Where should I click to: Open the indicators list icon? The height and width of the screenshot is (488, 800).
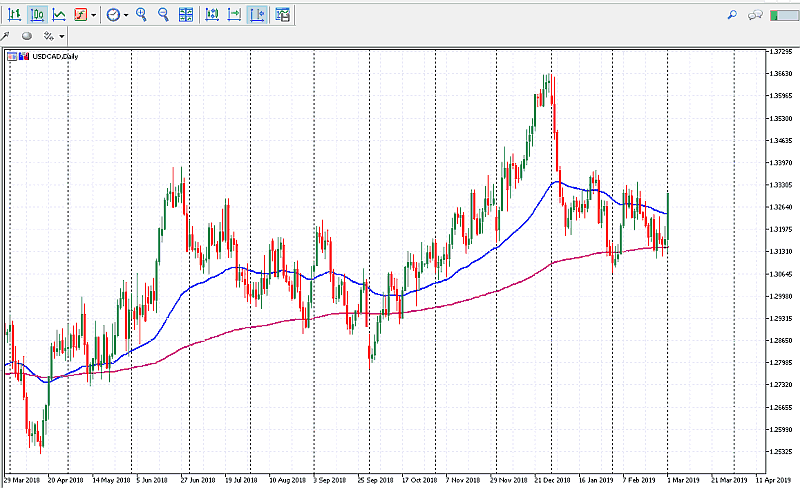pos(81,15)
